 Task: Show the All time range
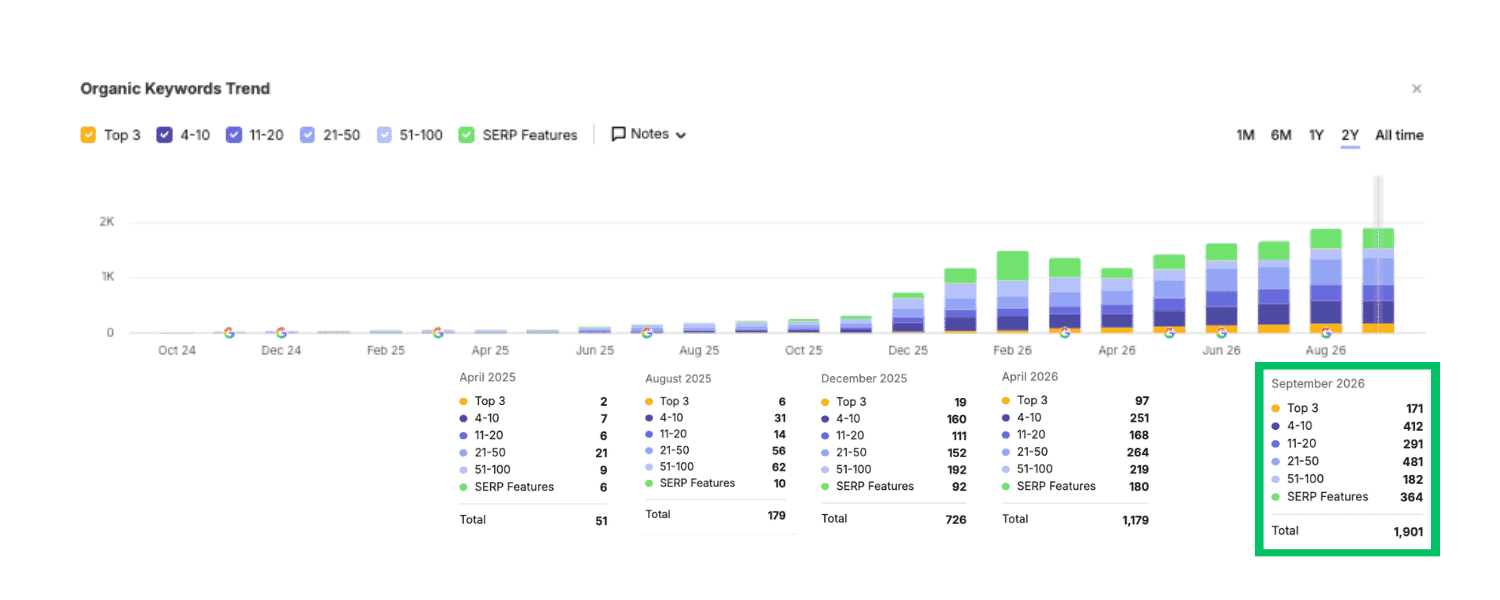click(x=1399, y=135)
